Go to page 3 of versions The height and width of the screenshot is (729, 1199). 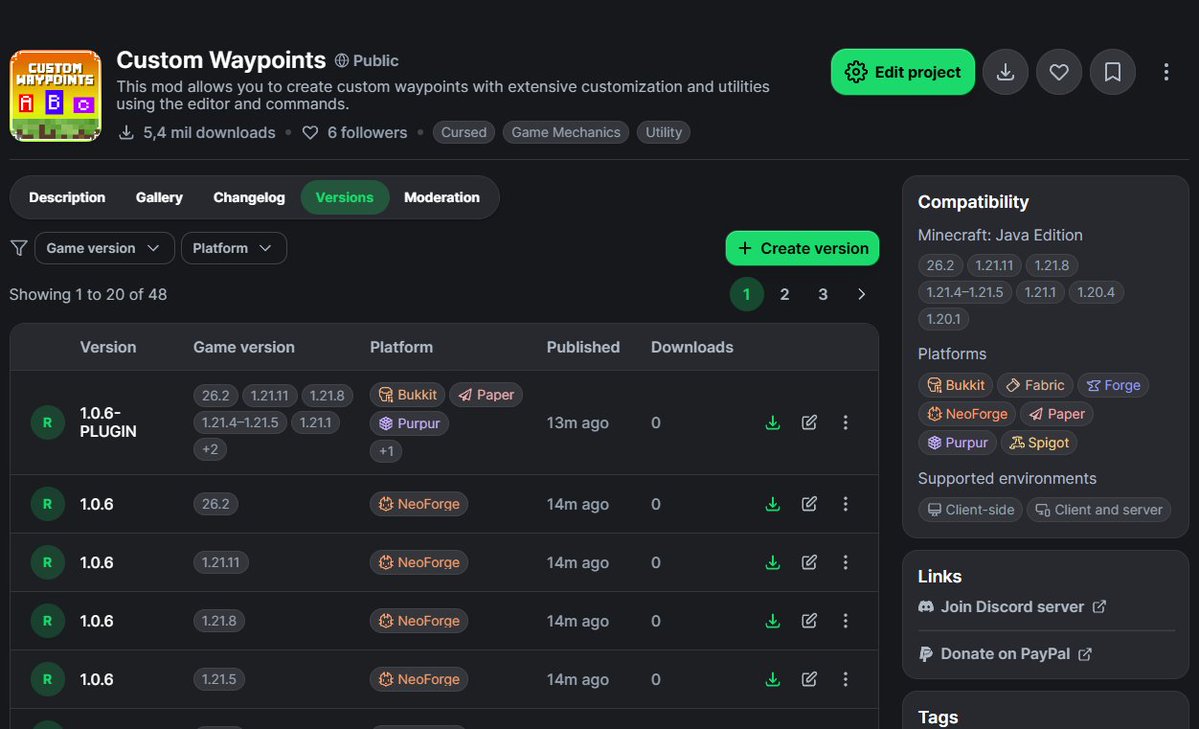[x=823, y=295]
